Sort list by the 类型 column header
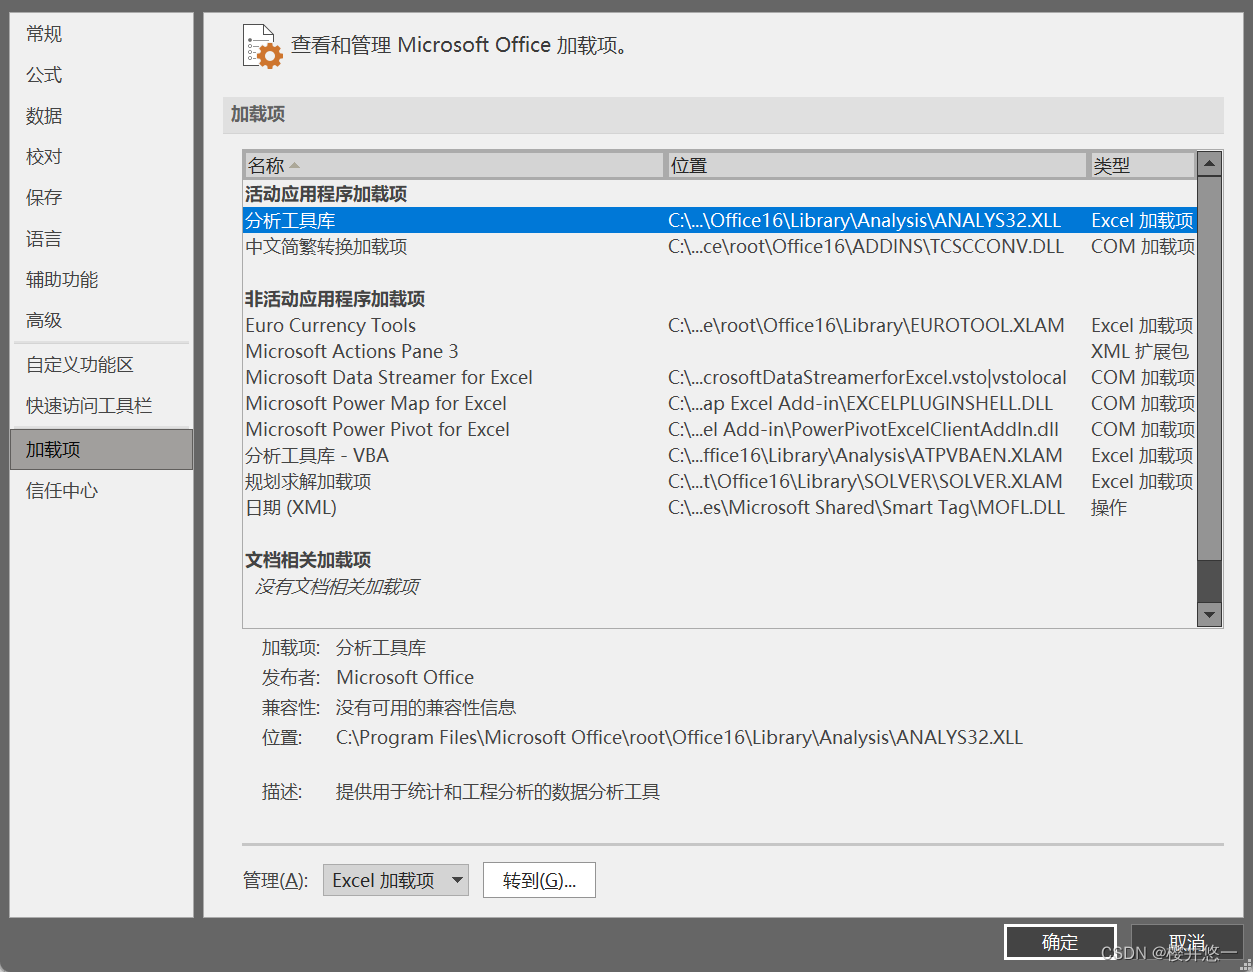 [1142, 165]
